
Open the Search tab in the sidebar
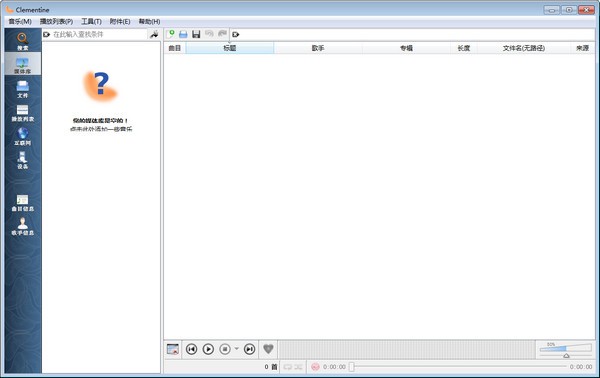23,41
